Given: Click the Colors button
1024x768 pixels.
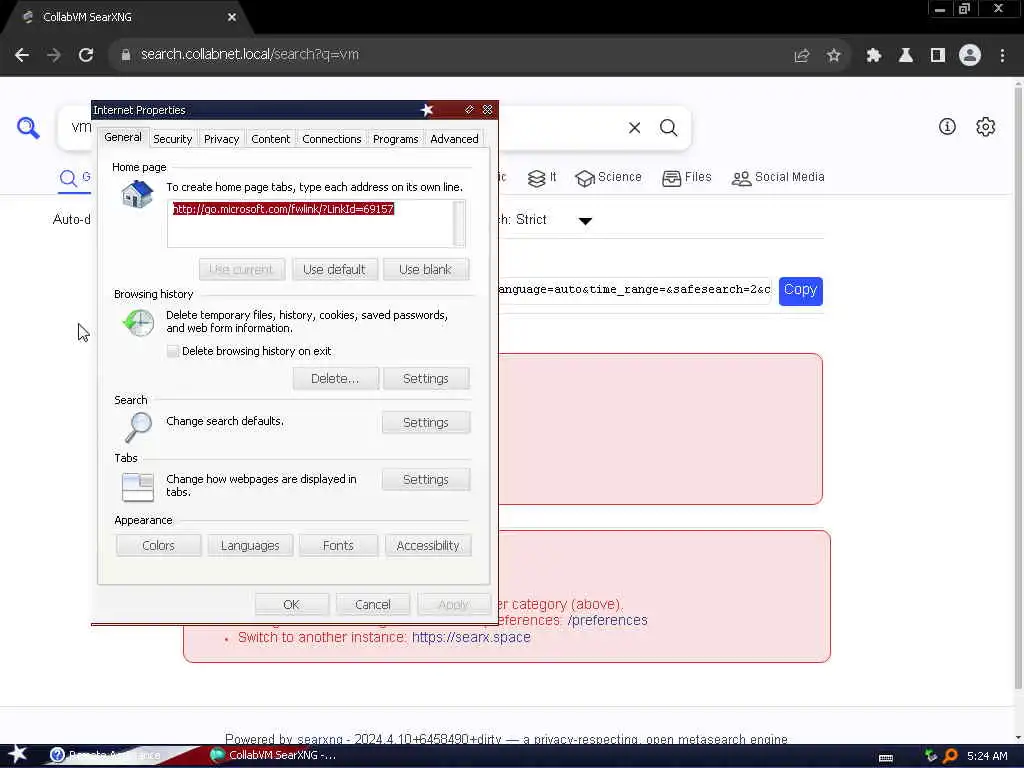Looking at the screenshot, I should pyautogui.click(x=159, y=546).
